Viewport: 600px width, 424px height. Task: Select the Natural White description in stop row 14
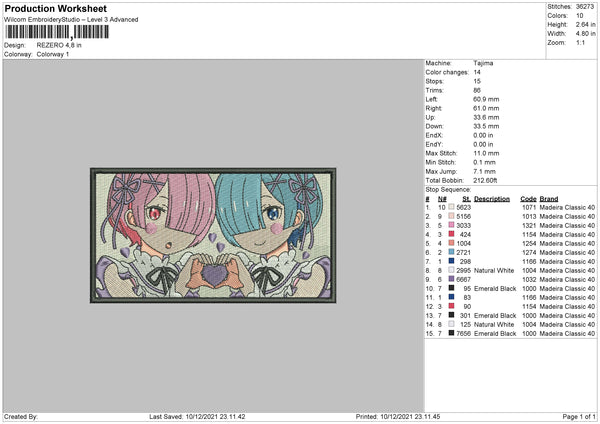(494, 325)
